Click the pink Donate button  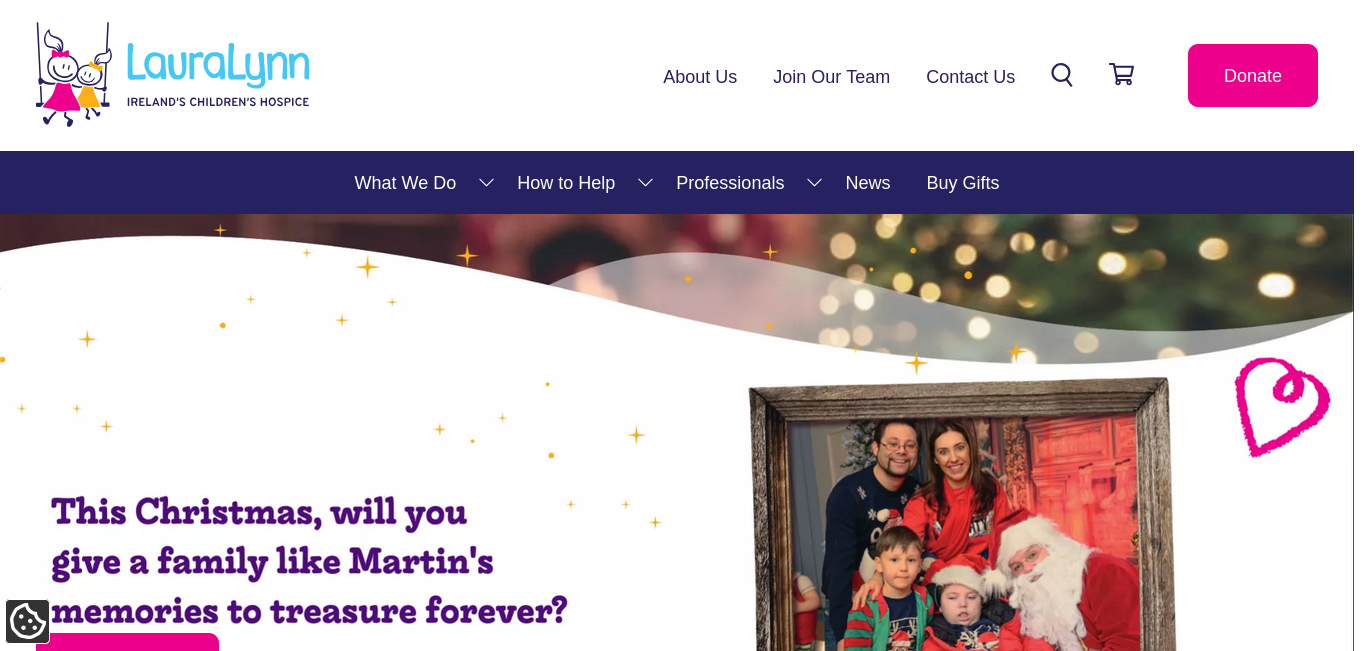[x=1252, y=76]
